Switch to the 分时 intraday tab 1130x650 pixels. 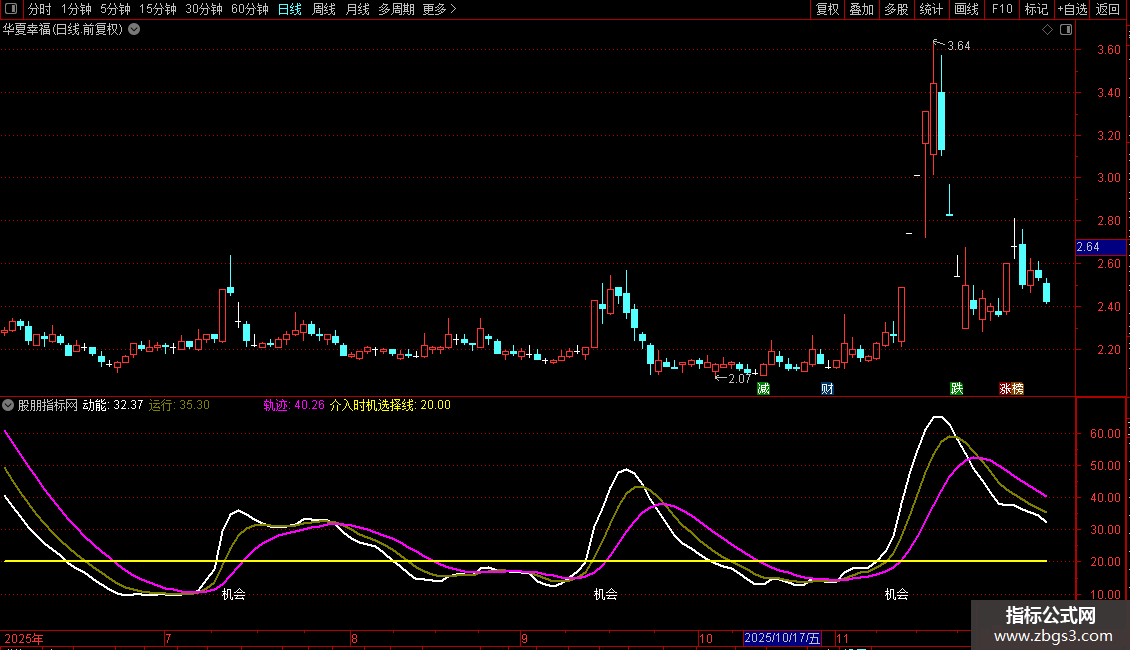[x=39, y=9]
